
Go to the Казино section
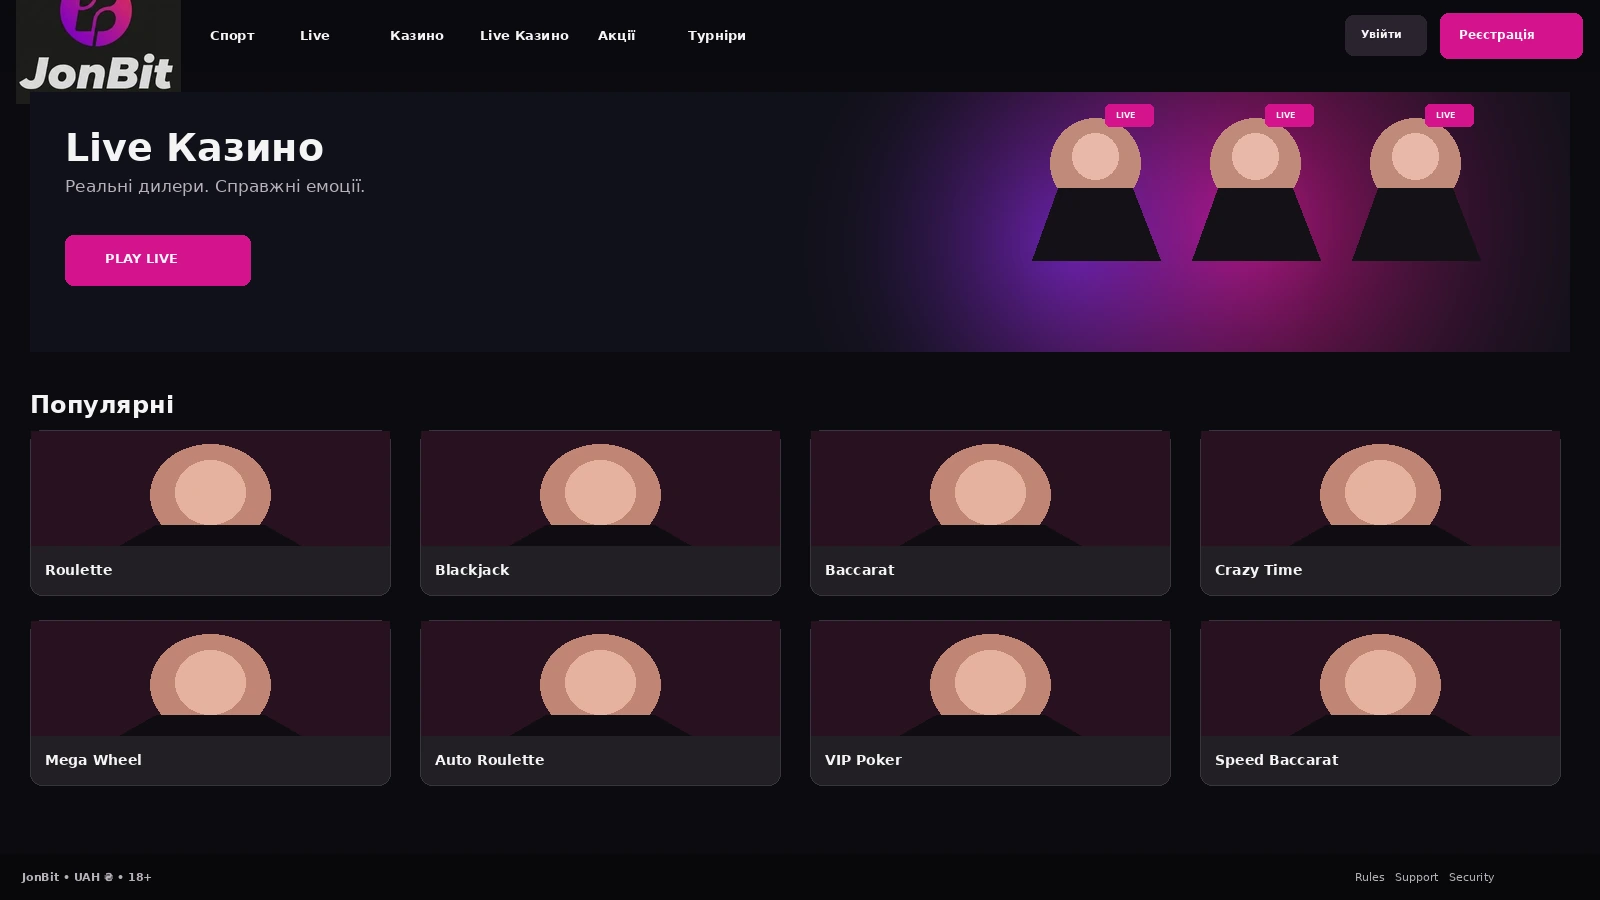click(417, 36)
